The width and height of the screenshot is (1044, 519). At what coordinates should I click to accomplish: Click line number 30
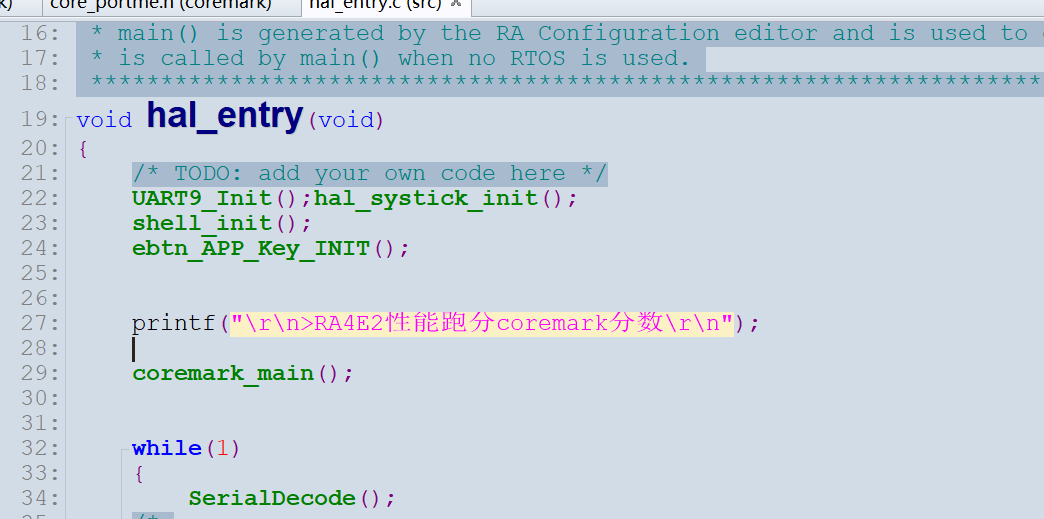click(x=39, y=398)
